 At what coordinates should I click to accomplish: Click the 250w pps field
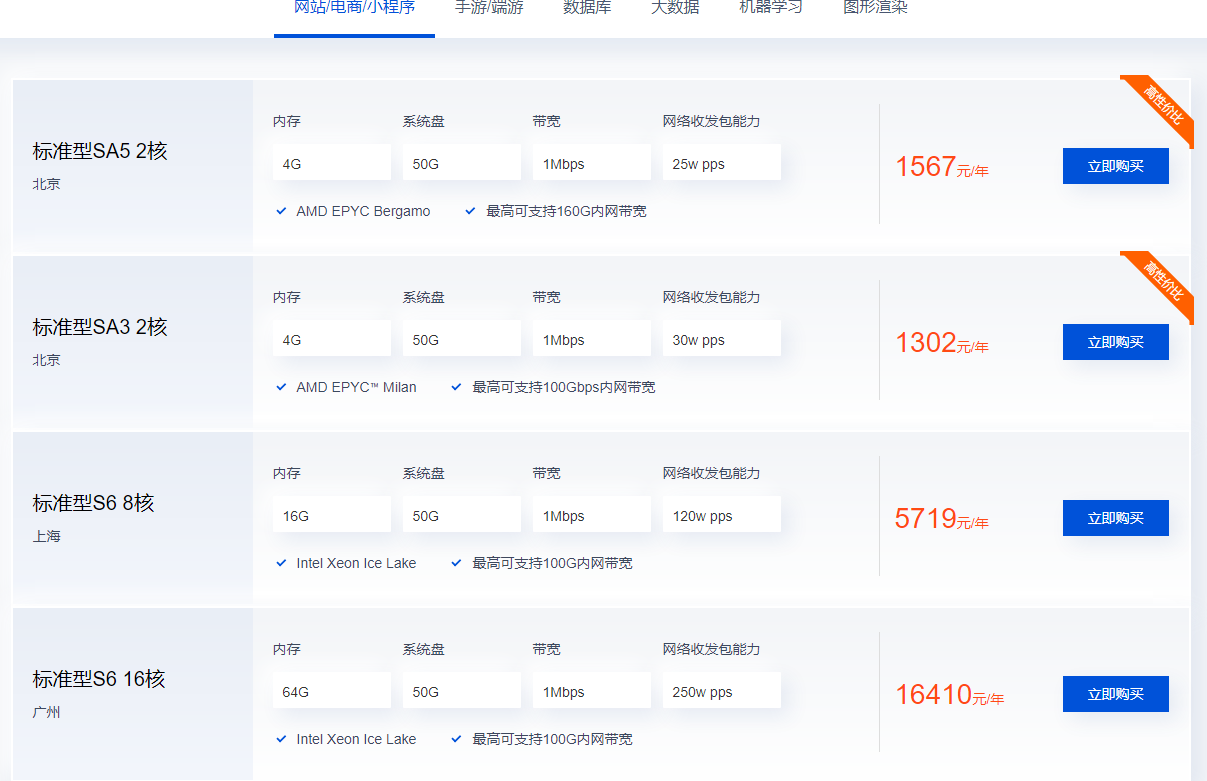[x=721, y=692]
